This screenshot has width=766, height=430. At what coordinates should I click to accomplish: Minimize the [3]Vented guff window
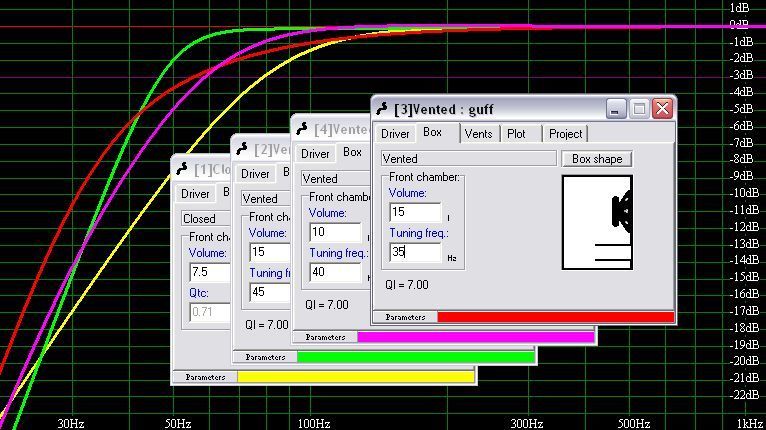(616, 108)
